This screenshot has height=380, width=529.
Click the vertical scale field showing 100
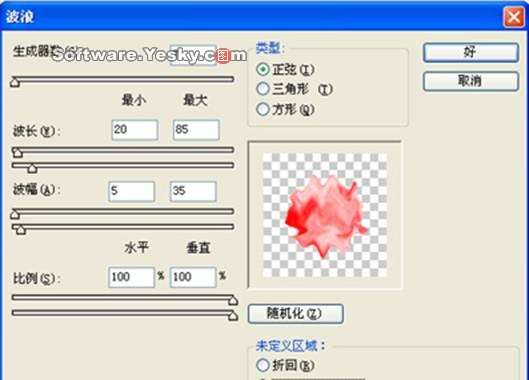(x=193, y=277)
